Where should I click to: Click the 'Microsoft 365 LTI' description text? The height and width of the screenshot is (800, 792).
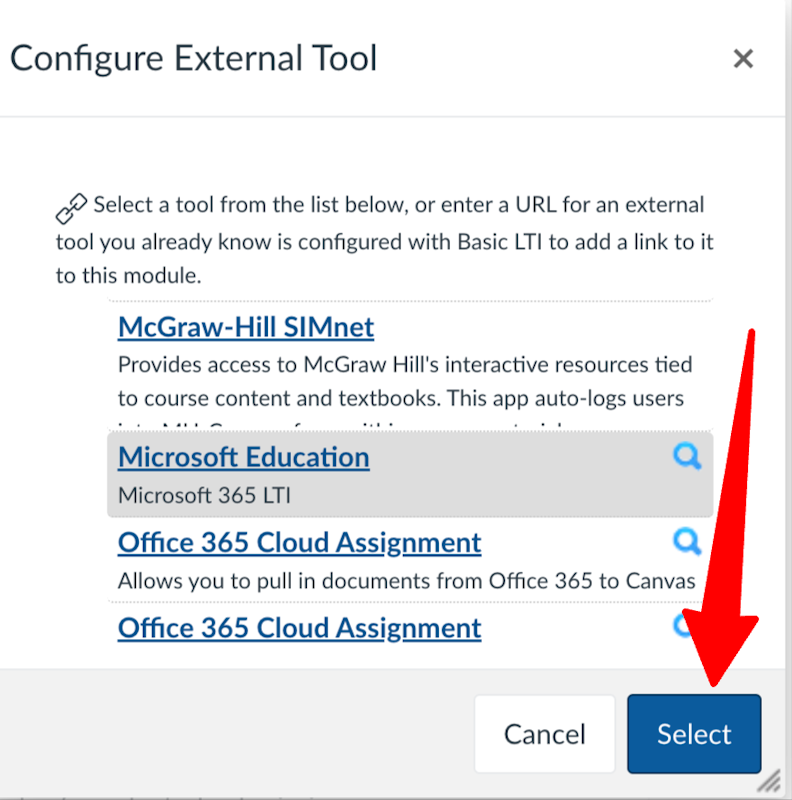point(204,495)
